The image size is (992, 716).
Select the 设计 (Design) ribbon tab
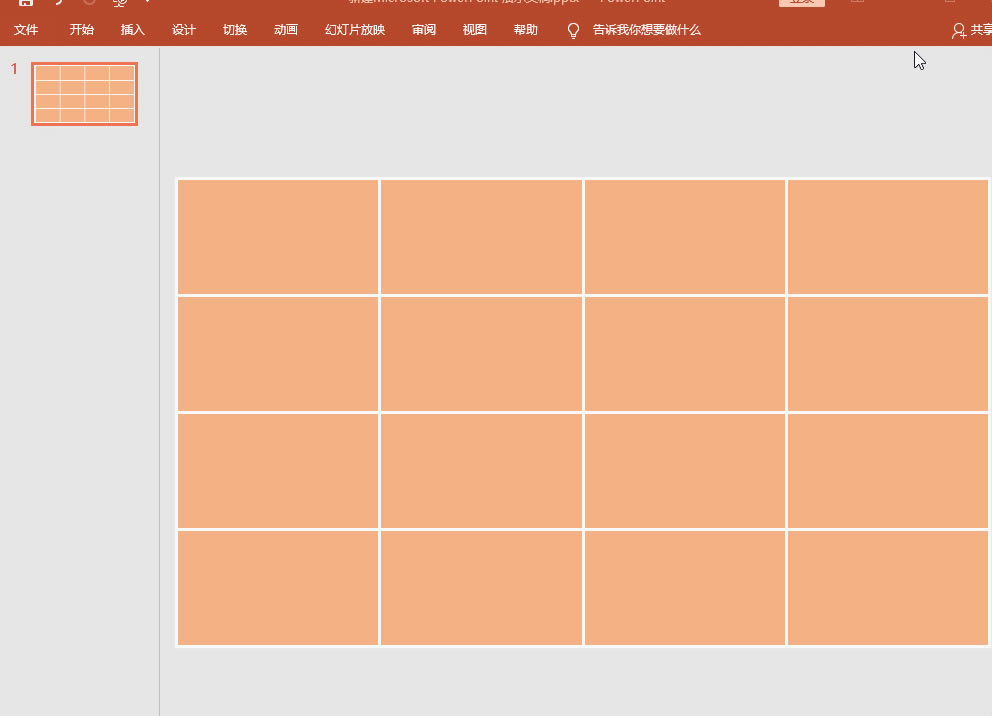pyautogui.click(x=184, y=30)
